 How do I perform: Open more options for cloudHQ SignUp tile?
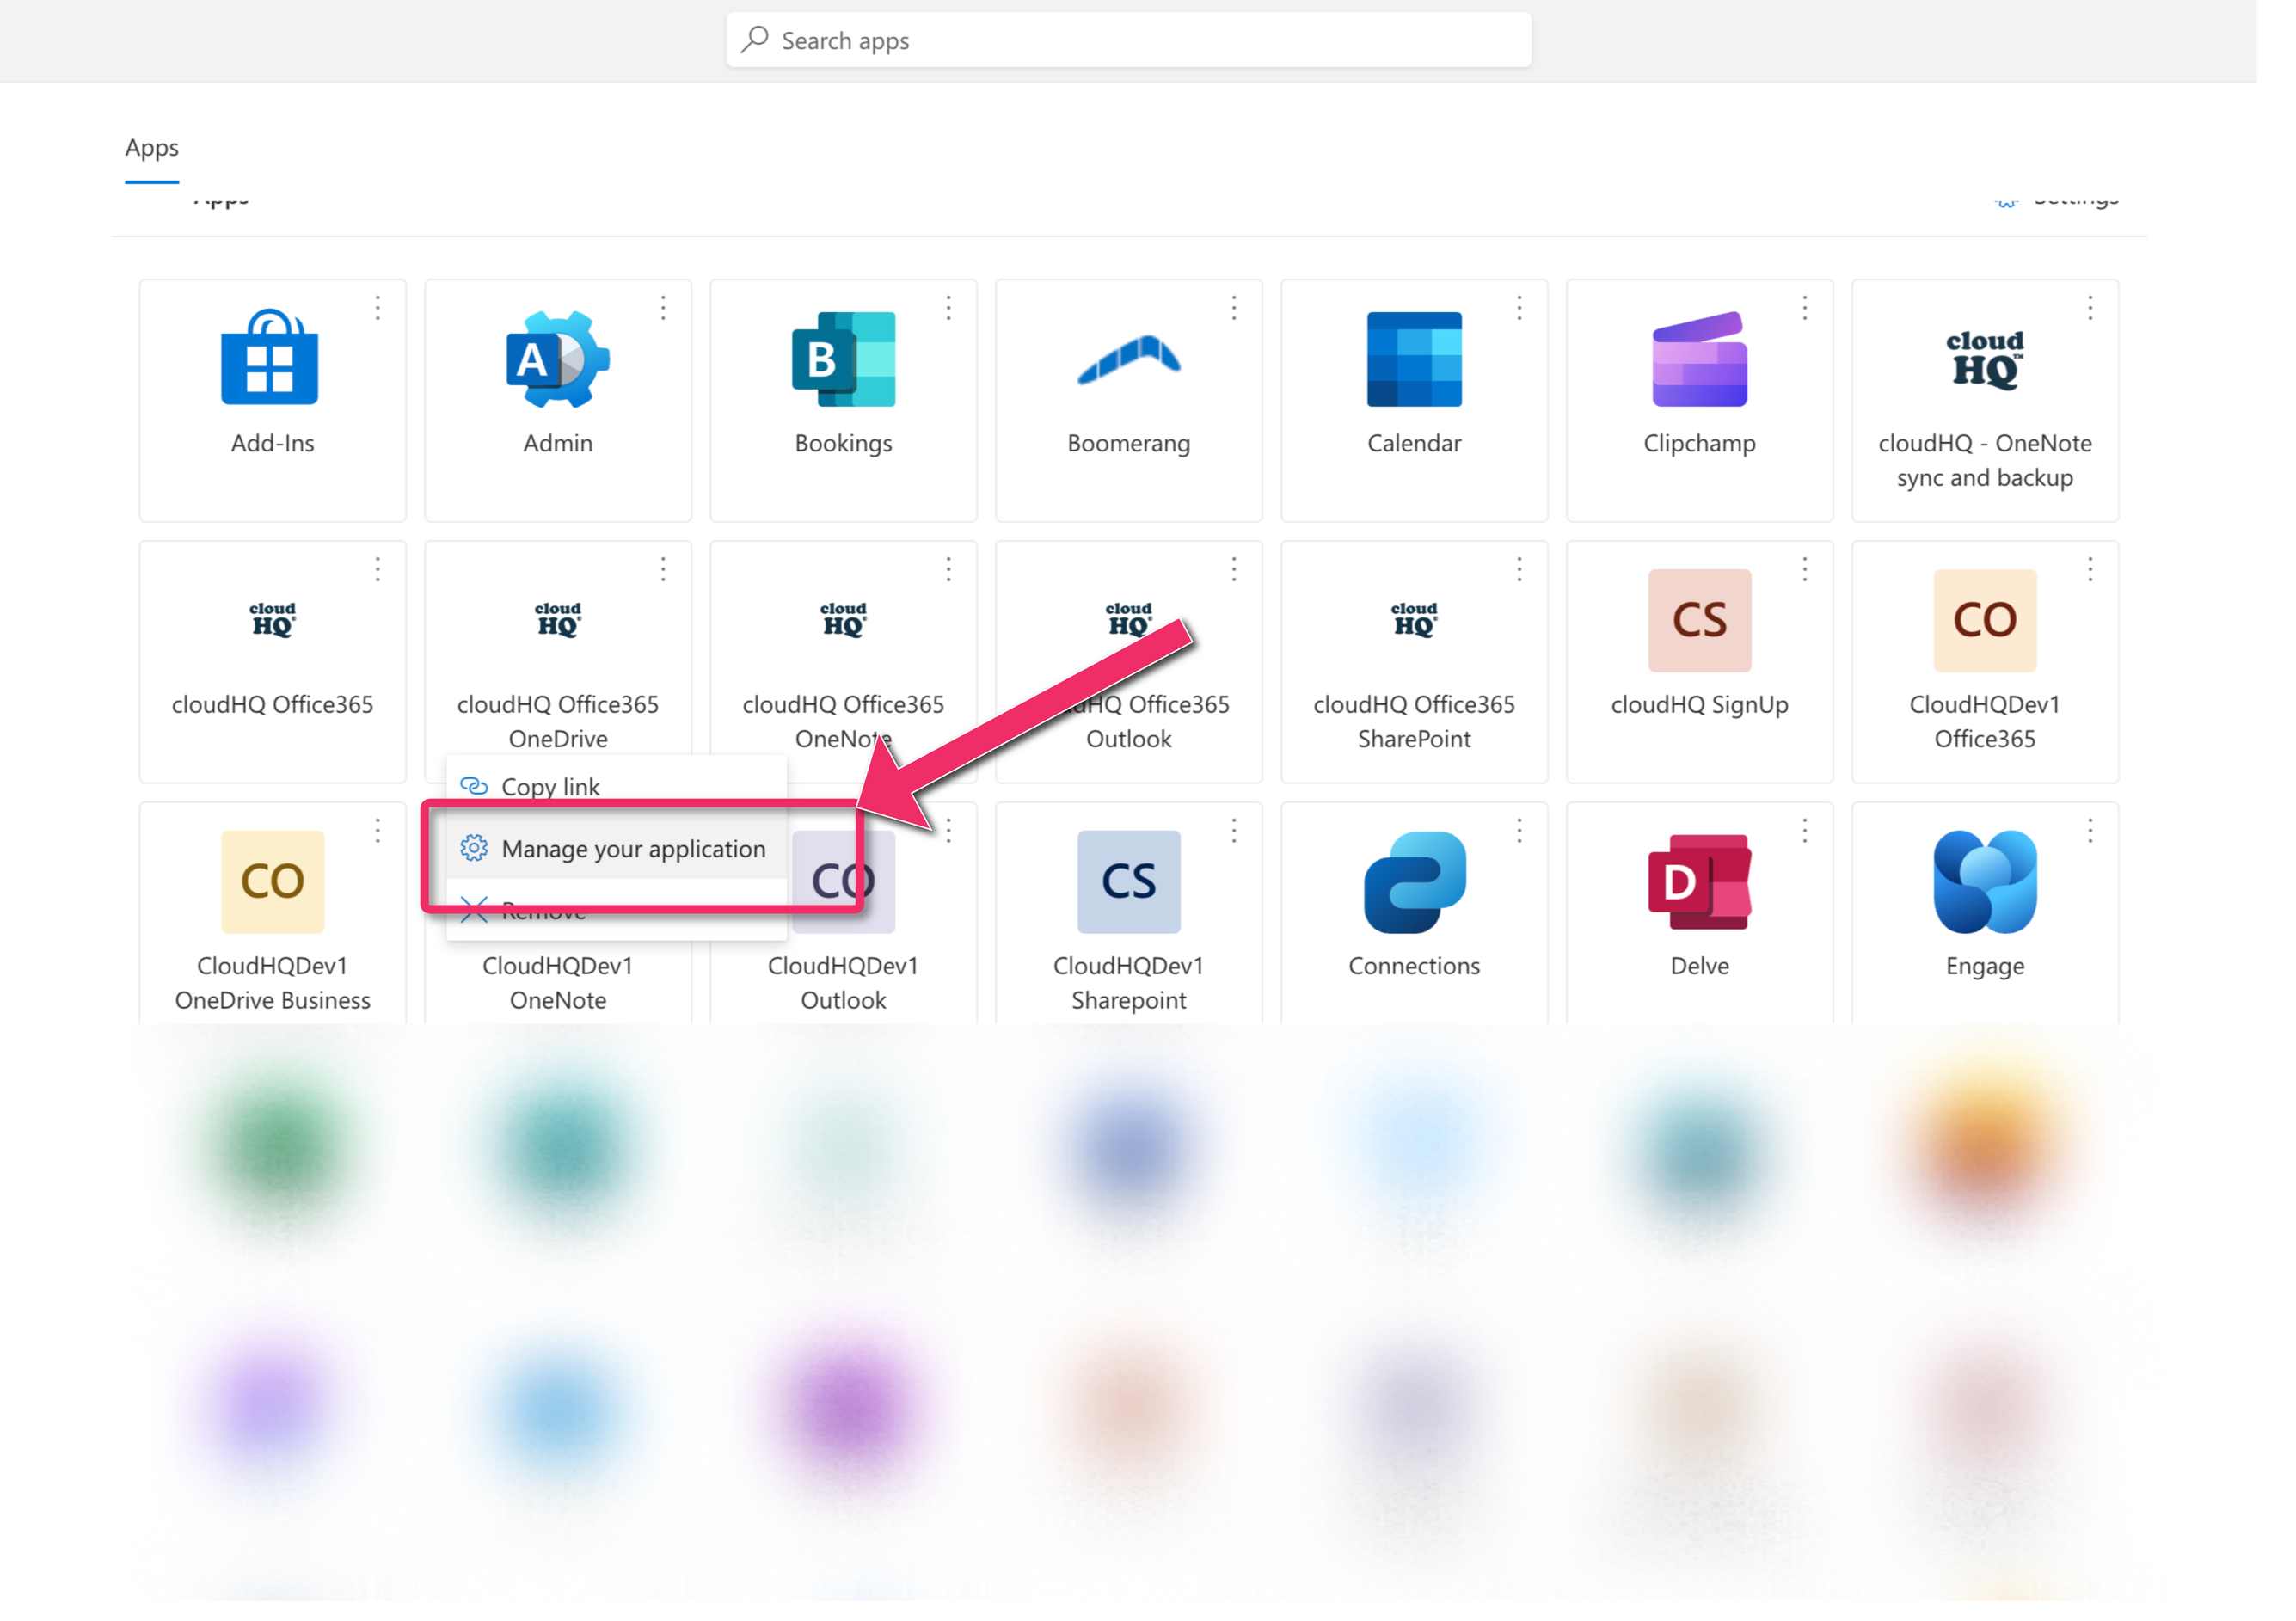pos(1805,569)
